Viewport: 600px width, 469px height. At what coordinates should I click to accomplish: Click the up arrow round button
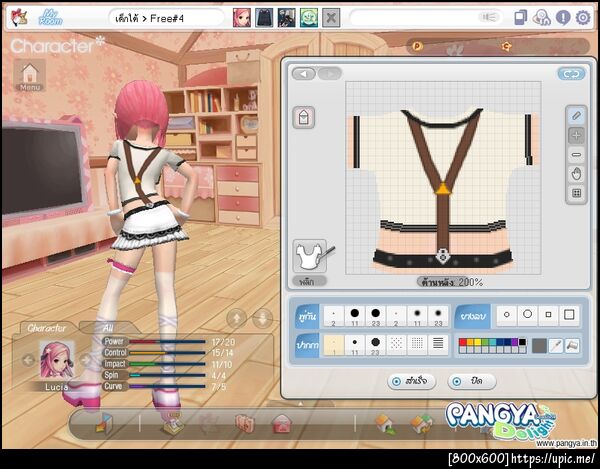[236, 318]
